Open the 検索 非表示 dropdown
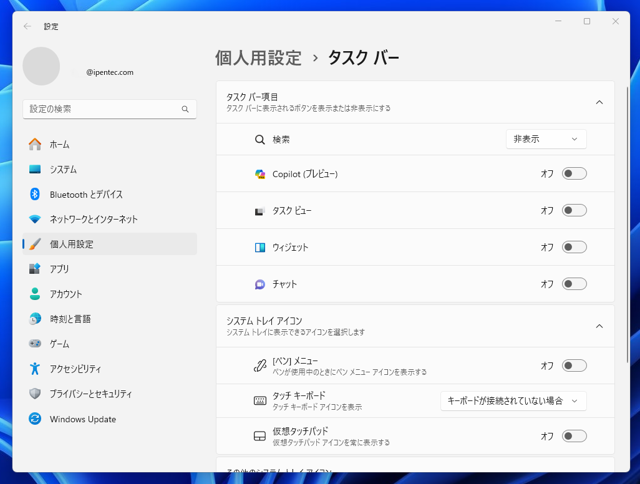 546,139
